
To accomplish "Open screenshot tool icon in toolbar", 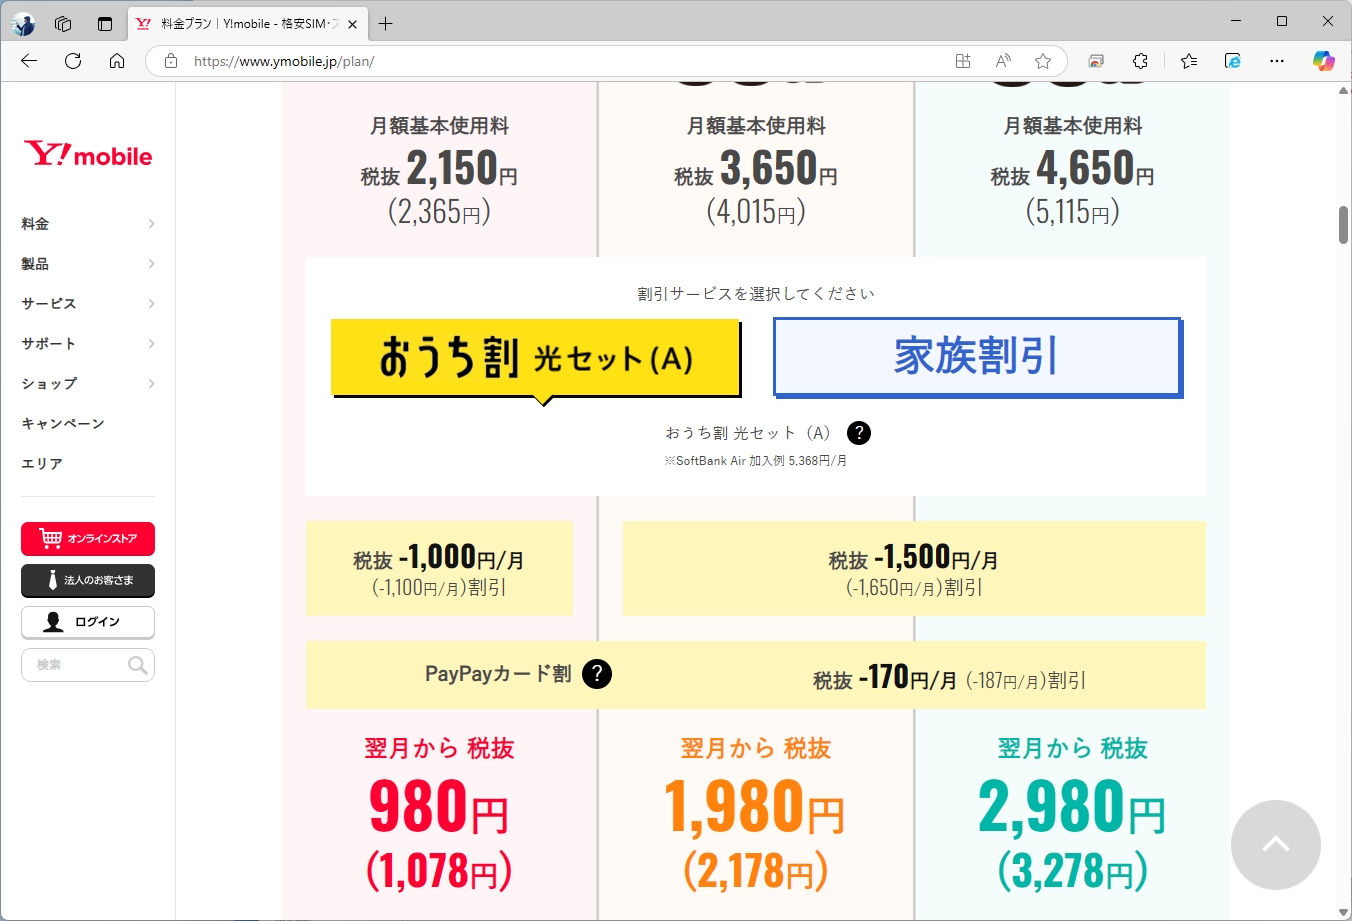I will (x=1096, y=61).
